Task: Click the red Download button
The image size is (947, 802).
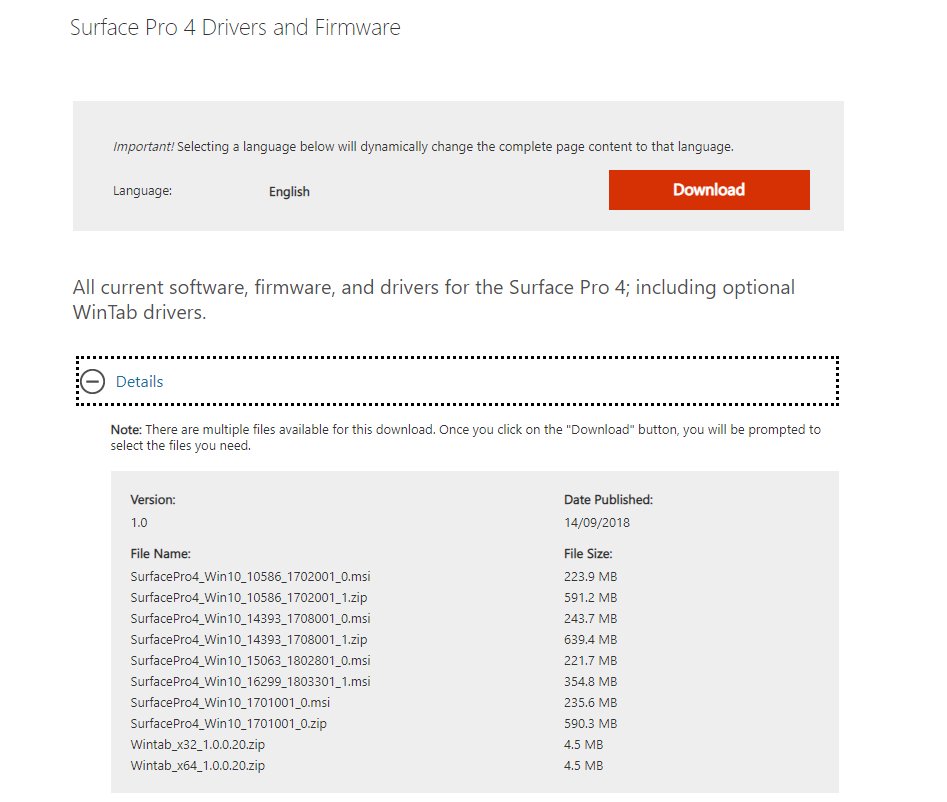Action: [708, 189]
